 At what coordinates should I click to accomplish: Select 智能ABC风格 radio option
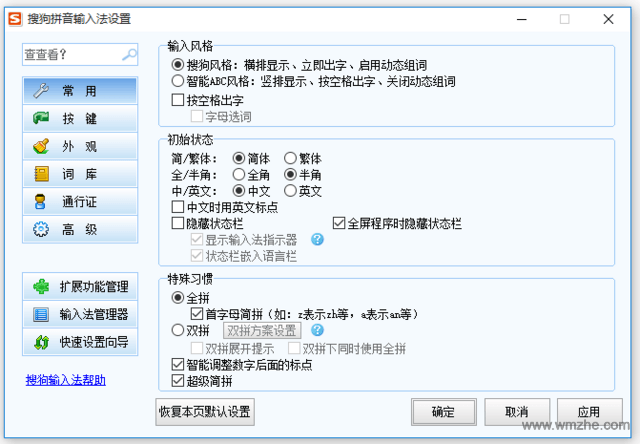178,81
